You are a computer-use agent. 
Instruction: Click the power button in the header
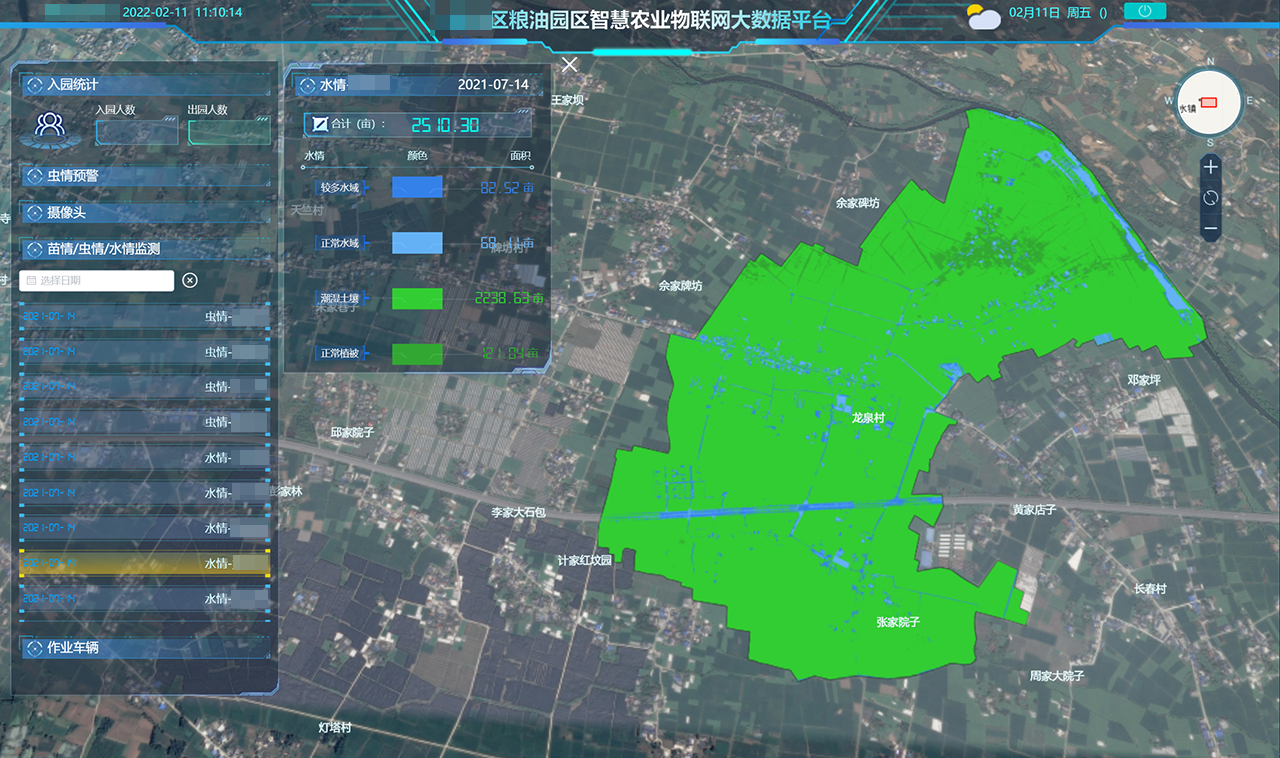[x=1145, y=11]
